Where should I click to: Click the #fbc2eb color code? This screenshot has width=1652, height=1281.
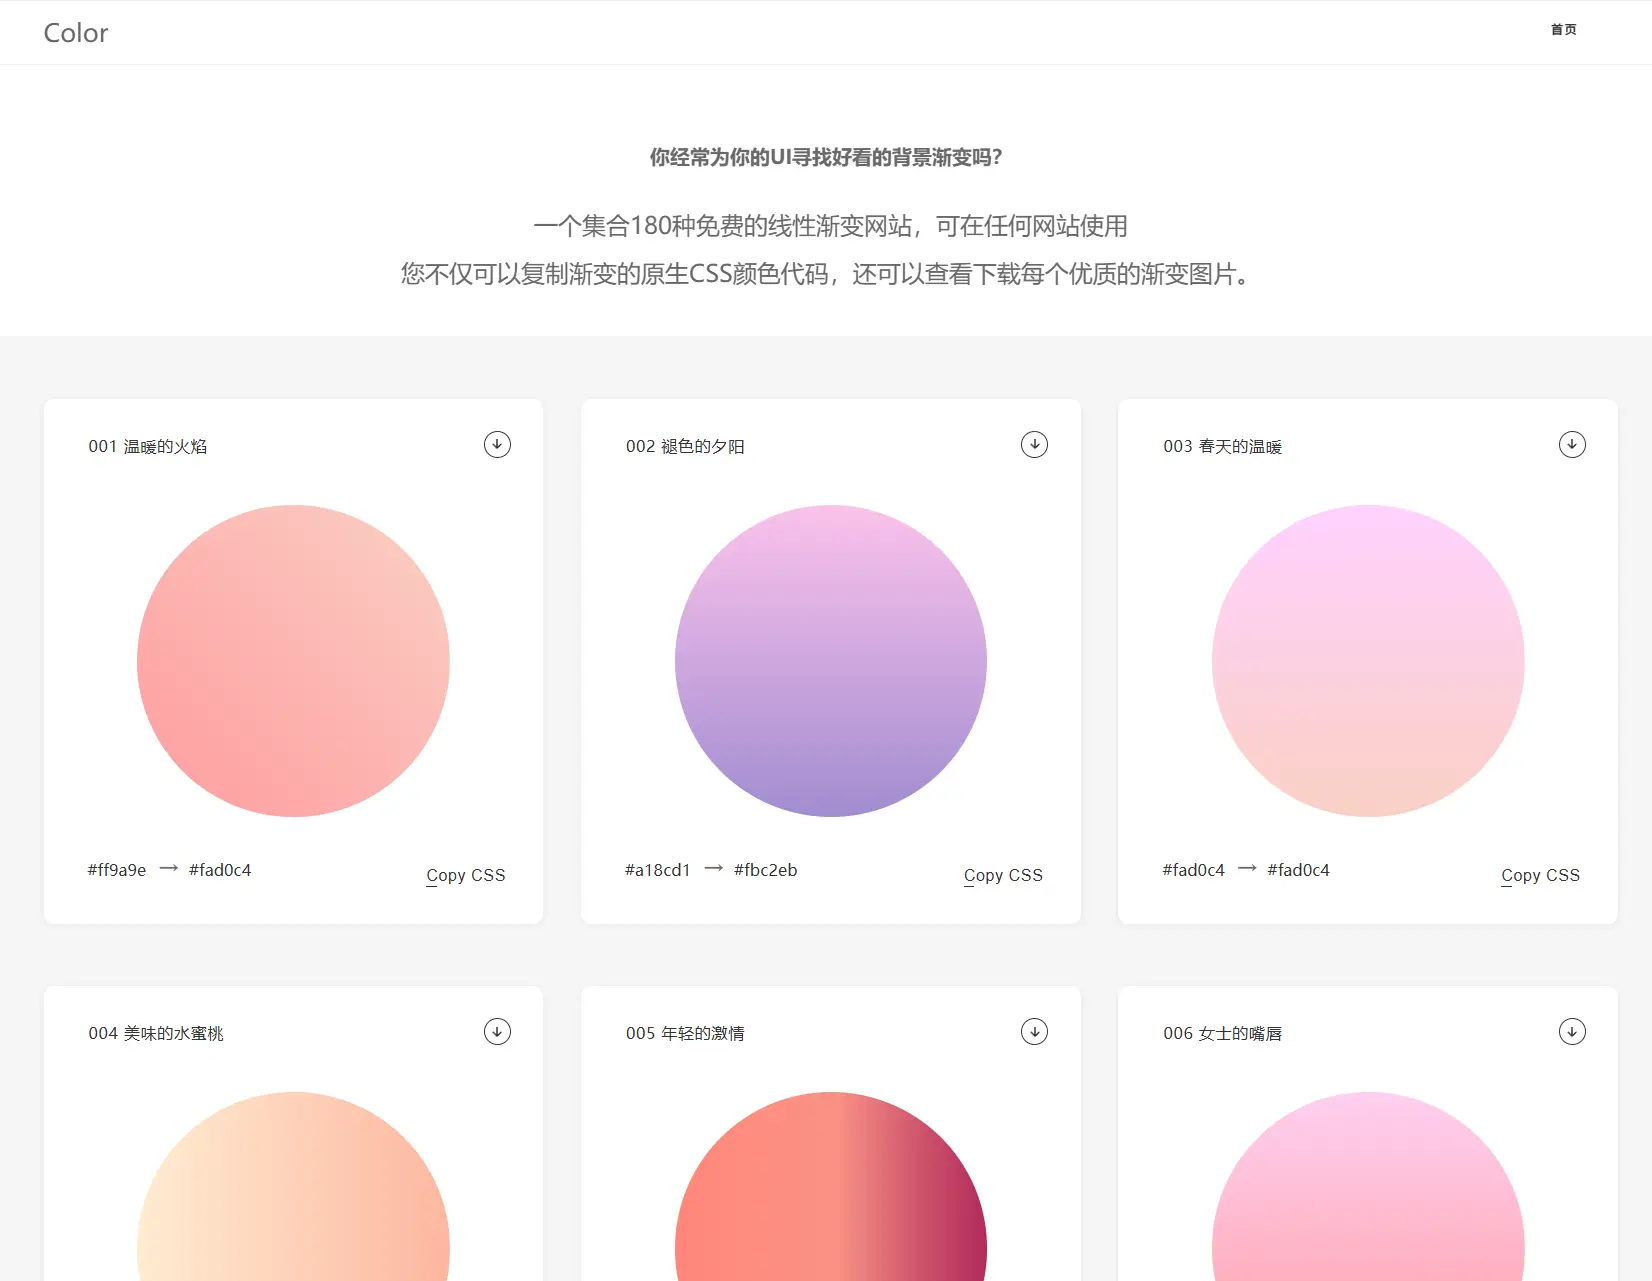coord(765,870)
